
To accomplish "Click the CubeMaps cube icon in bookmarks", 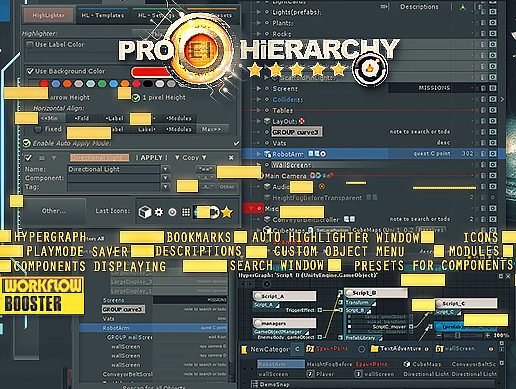I will pyautogui.click(x=407, y=364).
